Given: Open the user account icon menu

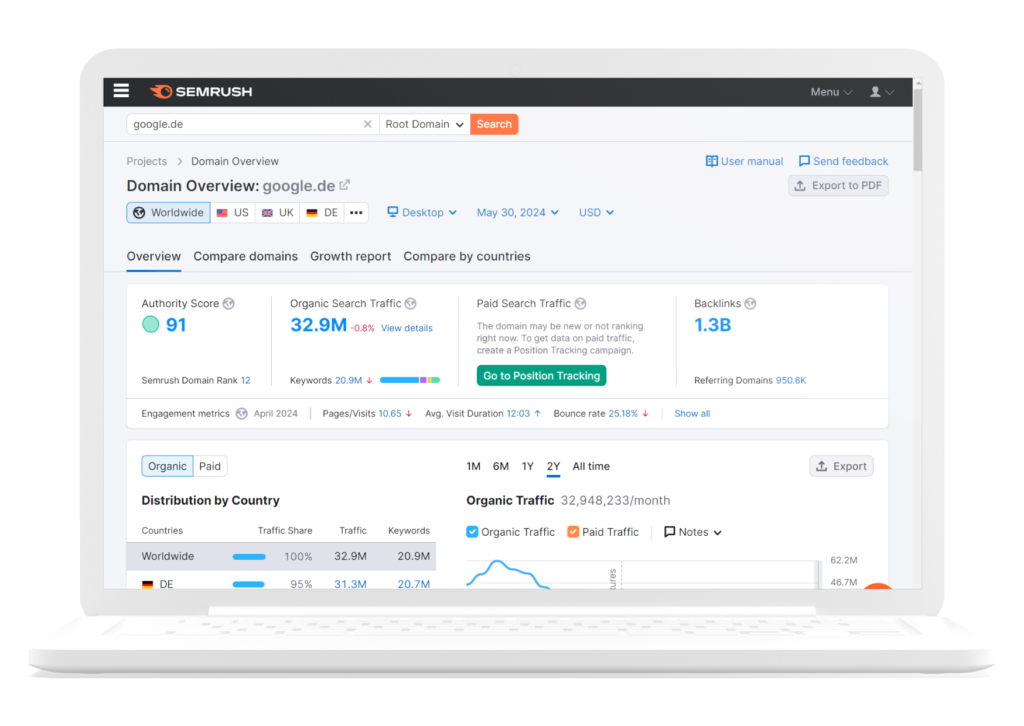Looking at the screenshot, I should (x=881, y=92).
